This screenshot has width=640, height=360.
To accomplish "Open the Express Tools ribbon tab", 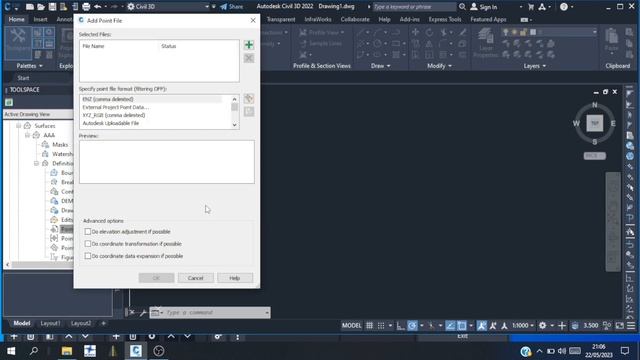I will click(x=444, y=19).
